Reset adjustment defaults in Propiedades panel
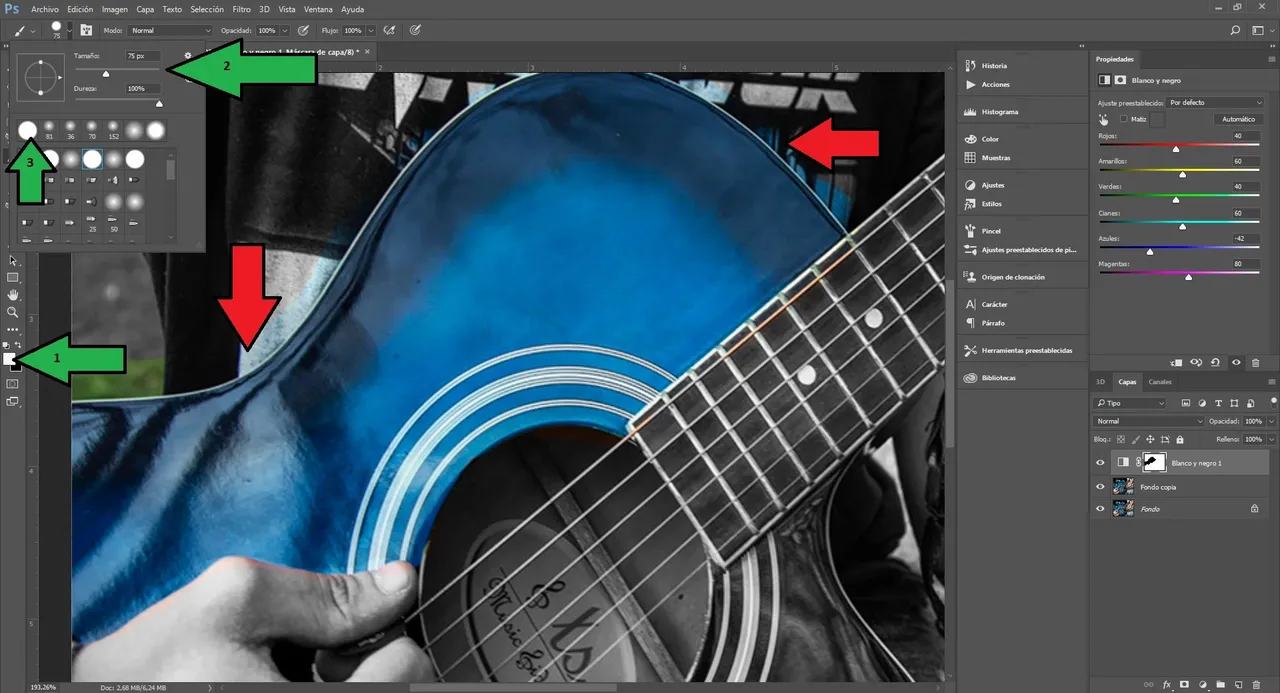The height and width of the screenshot is (693, 1280). [x=1215, y=363]
